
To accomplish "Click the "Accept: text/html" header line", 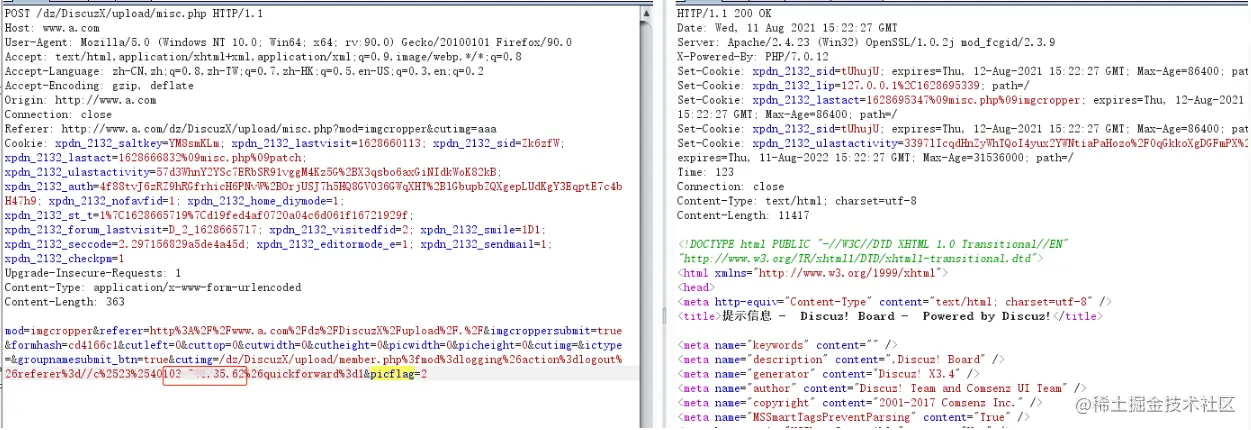I will (264, 57).
